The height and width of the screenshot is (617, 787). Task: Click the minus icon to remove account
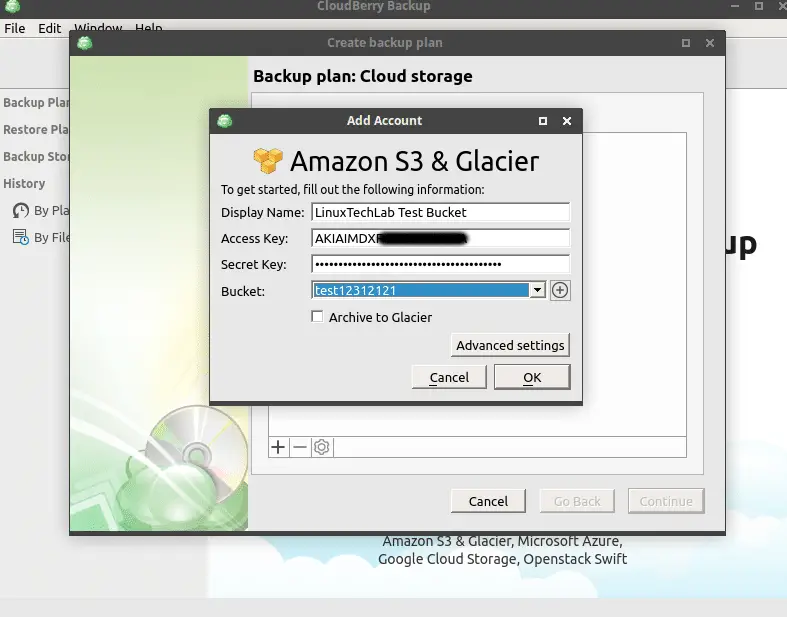[300, 447]
